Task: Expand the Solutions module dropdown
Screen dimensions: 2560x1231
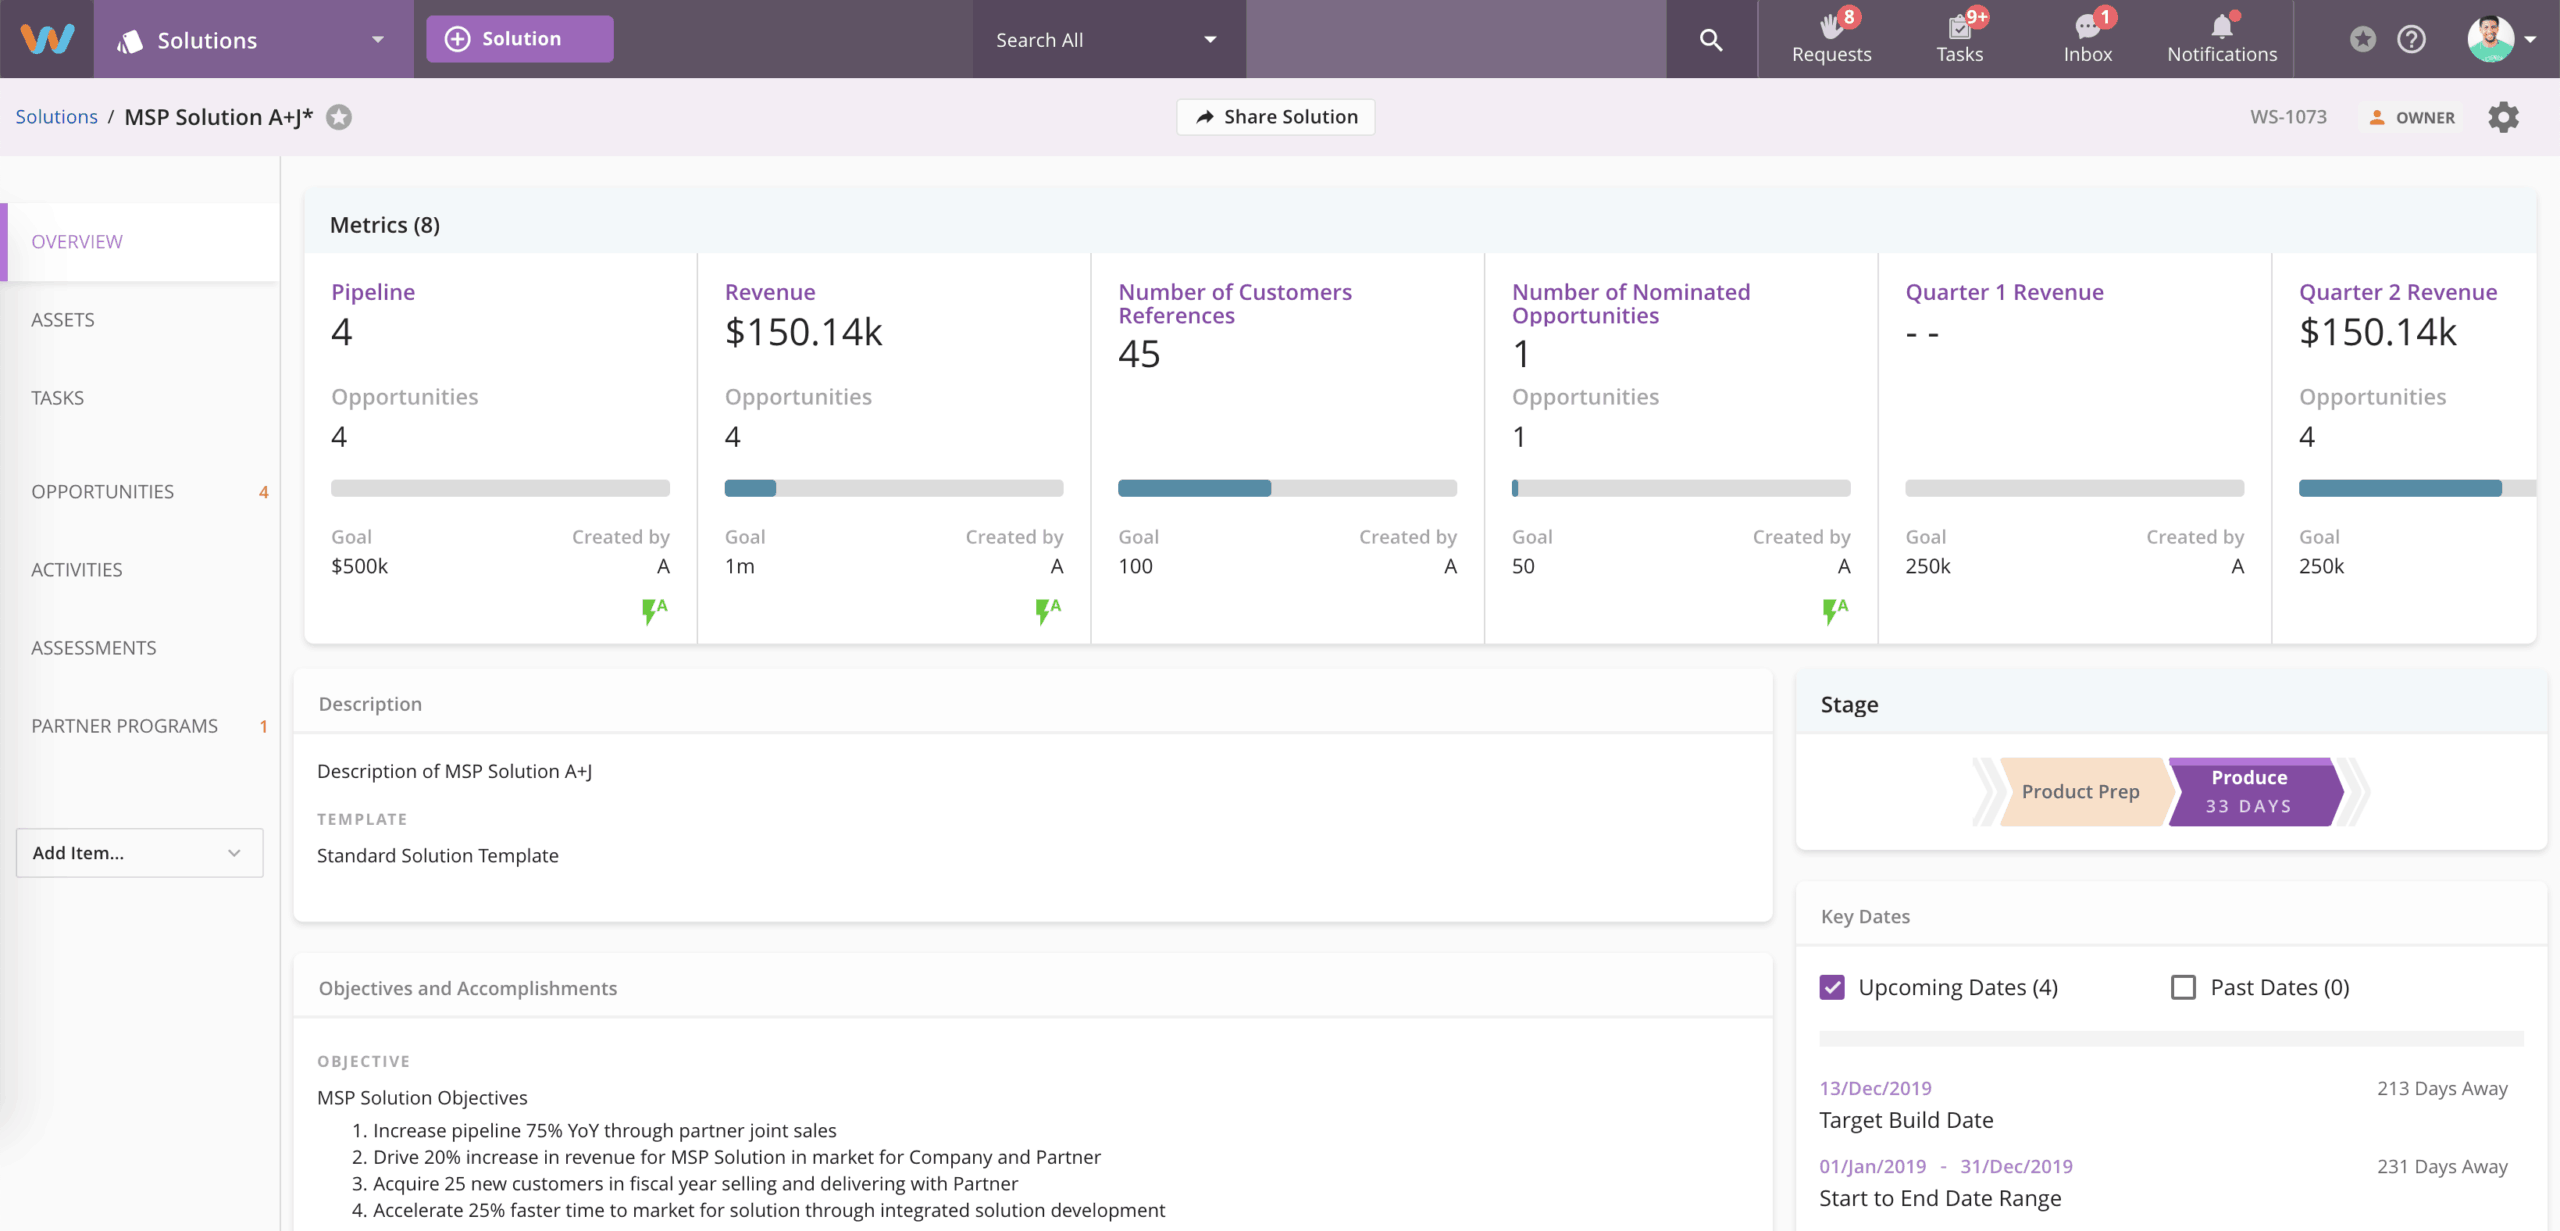Action: (x=378, y=40)
